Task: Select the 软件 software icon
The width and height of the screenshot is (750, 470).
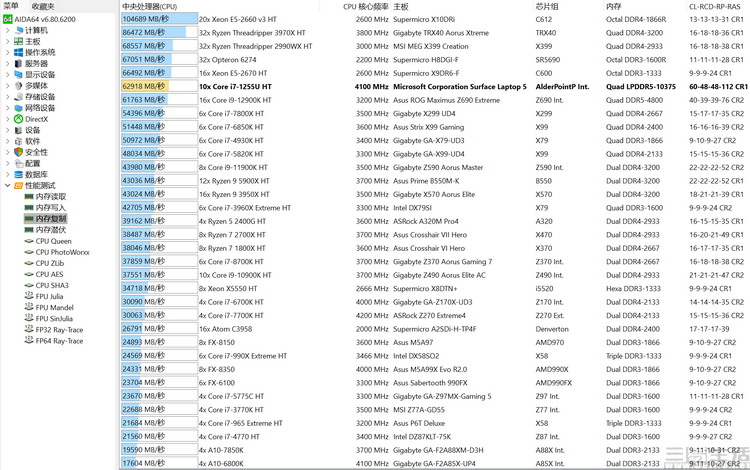Action: (x=19, y=141)
